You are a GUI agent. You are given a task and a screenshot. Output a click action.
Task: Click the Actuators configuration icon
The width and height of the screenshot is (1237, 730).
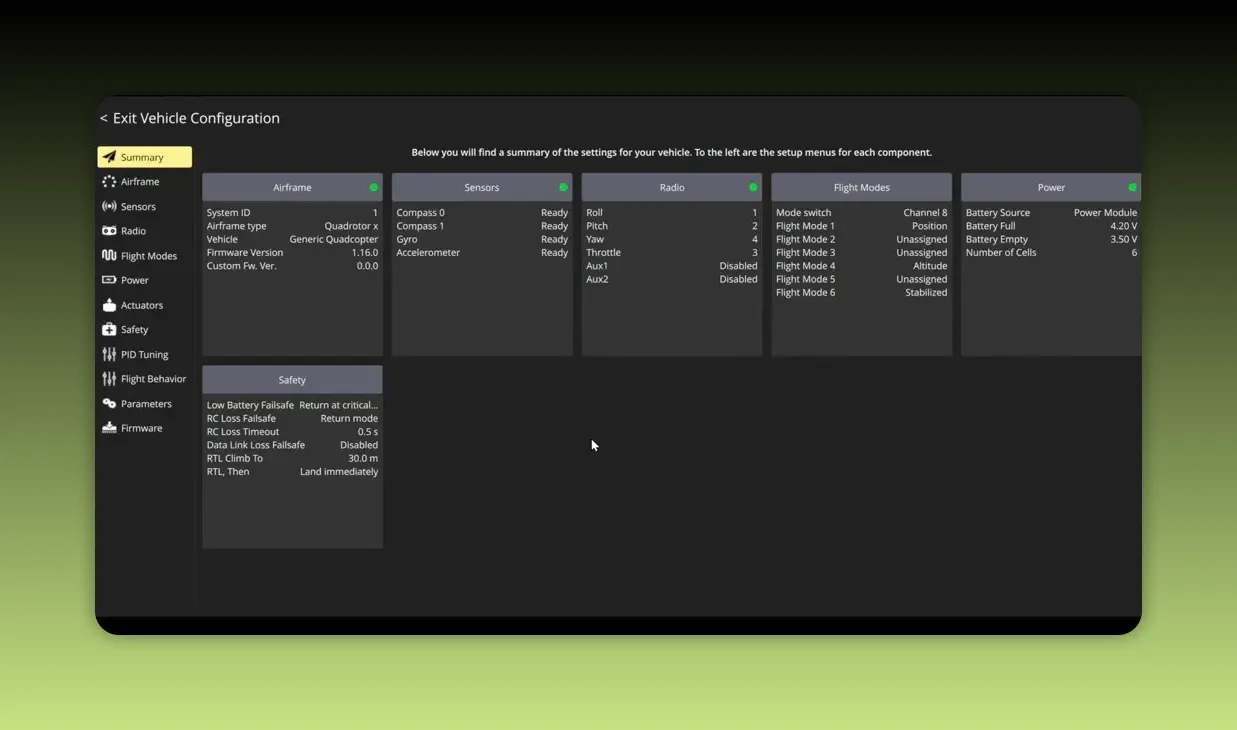(x=110, y=304)
